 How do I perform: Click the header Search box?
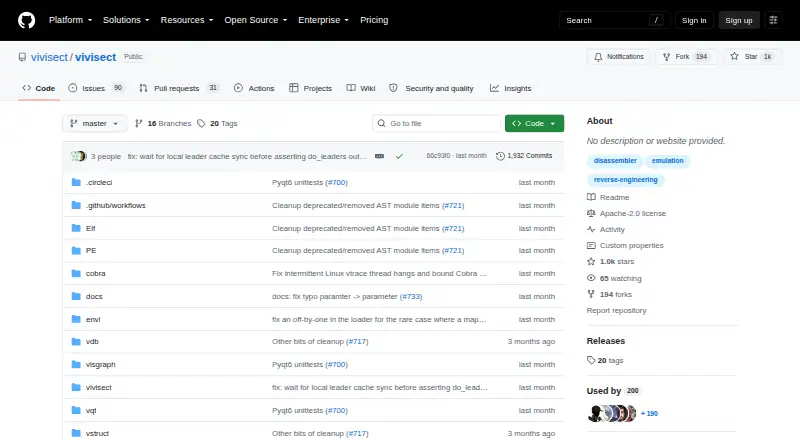coord(614,20)
